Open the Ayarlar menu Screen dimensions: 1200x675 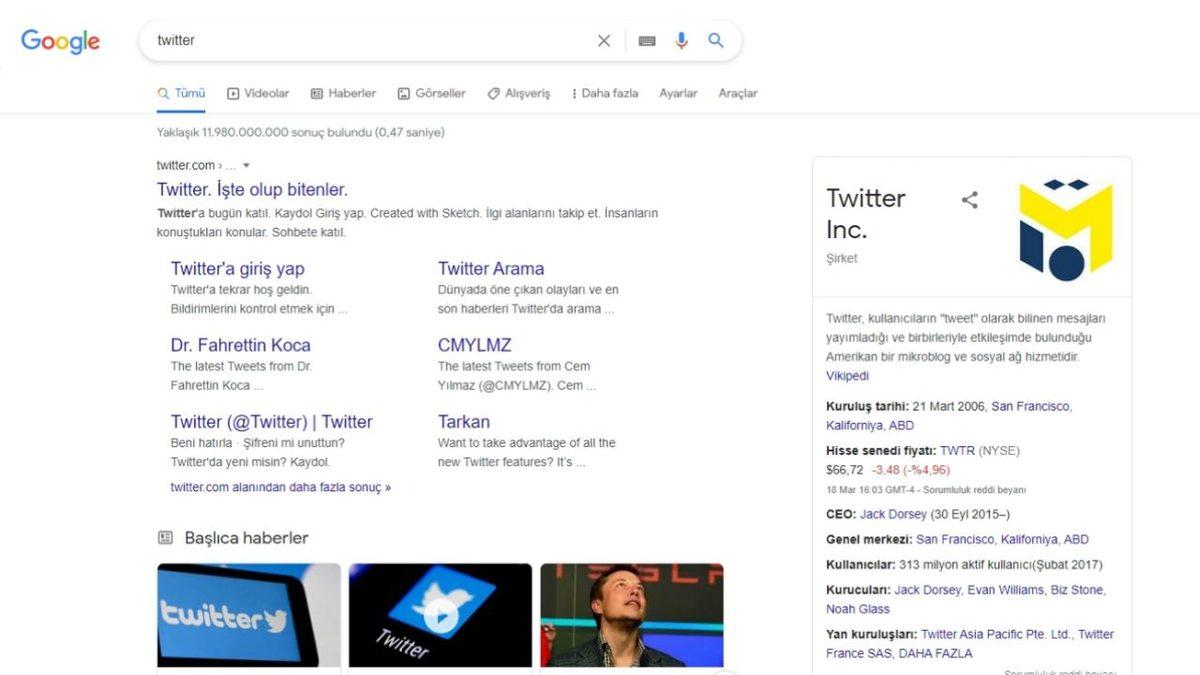click(x=678, y=92)
